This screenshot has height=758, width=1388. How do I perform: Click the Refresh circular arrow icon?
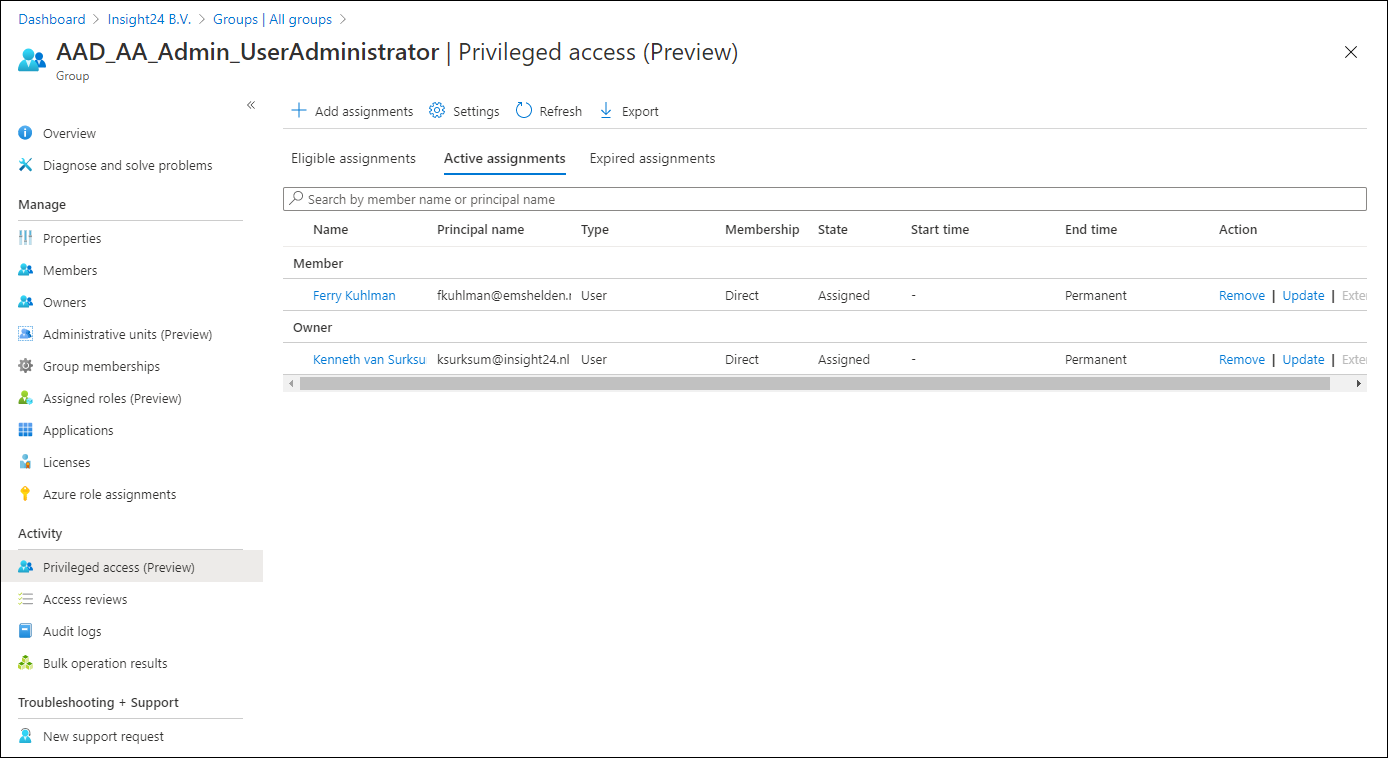tap(524, 111)
